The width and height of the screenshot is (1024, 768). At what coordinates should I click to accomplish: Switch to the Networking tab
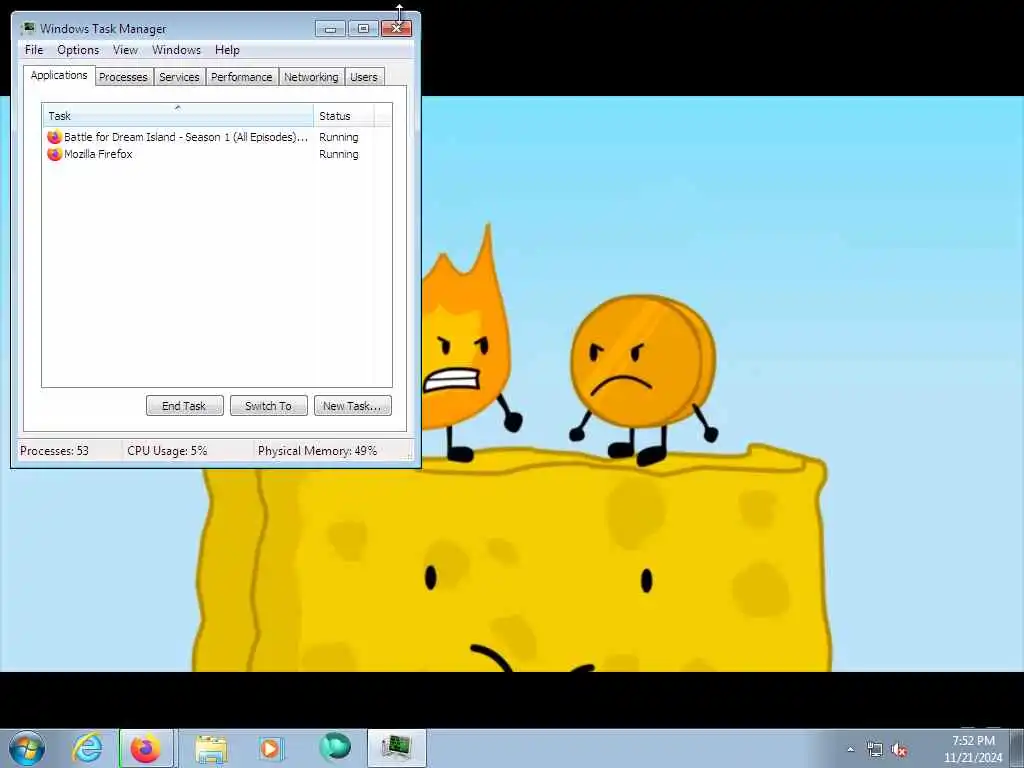point(311,77)
